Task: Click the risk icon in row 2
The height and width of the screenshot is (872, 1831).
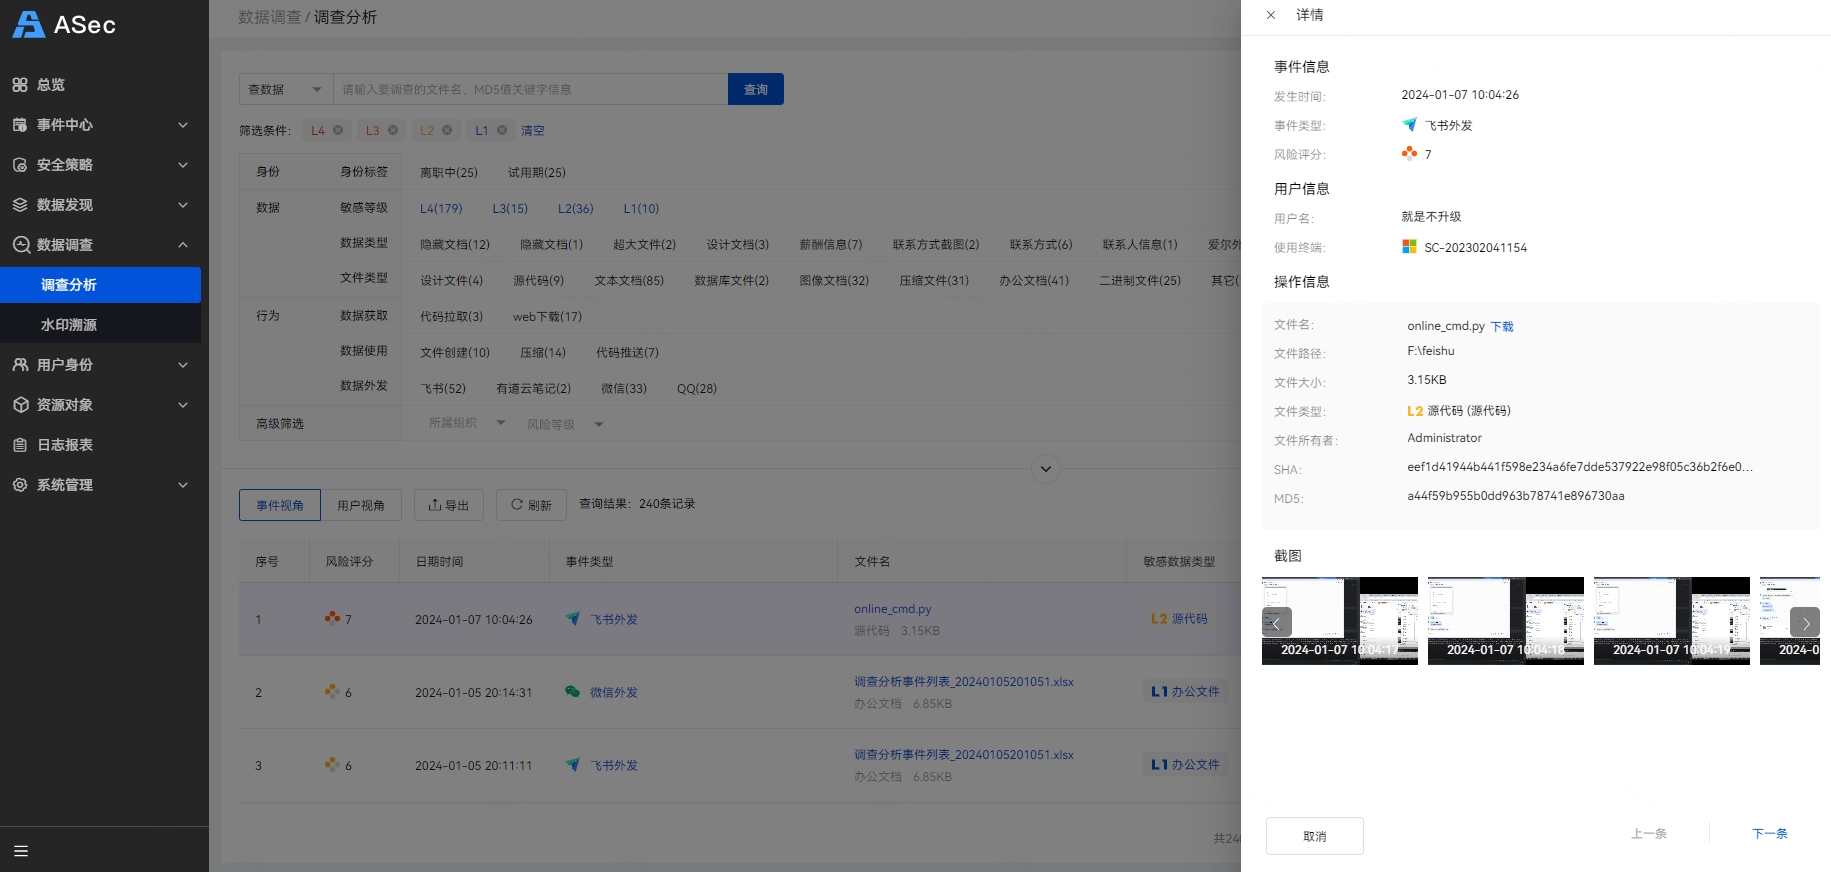Action: (x=332, y=691)
